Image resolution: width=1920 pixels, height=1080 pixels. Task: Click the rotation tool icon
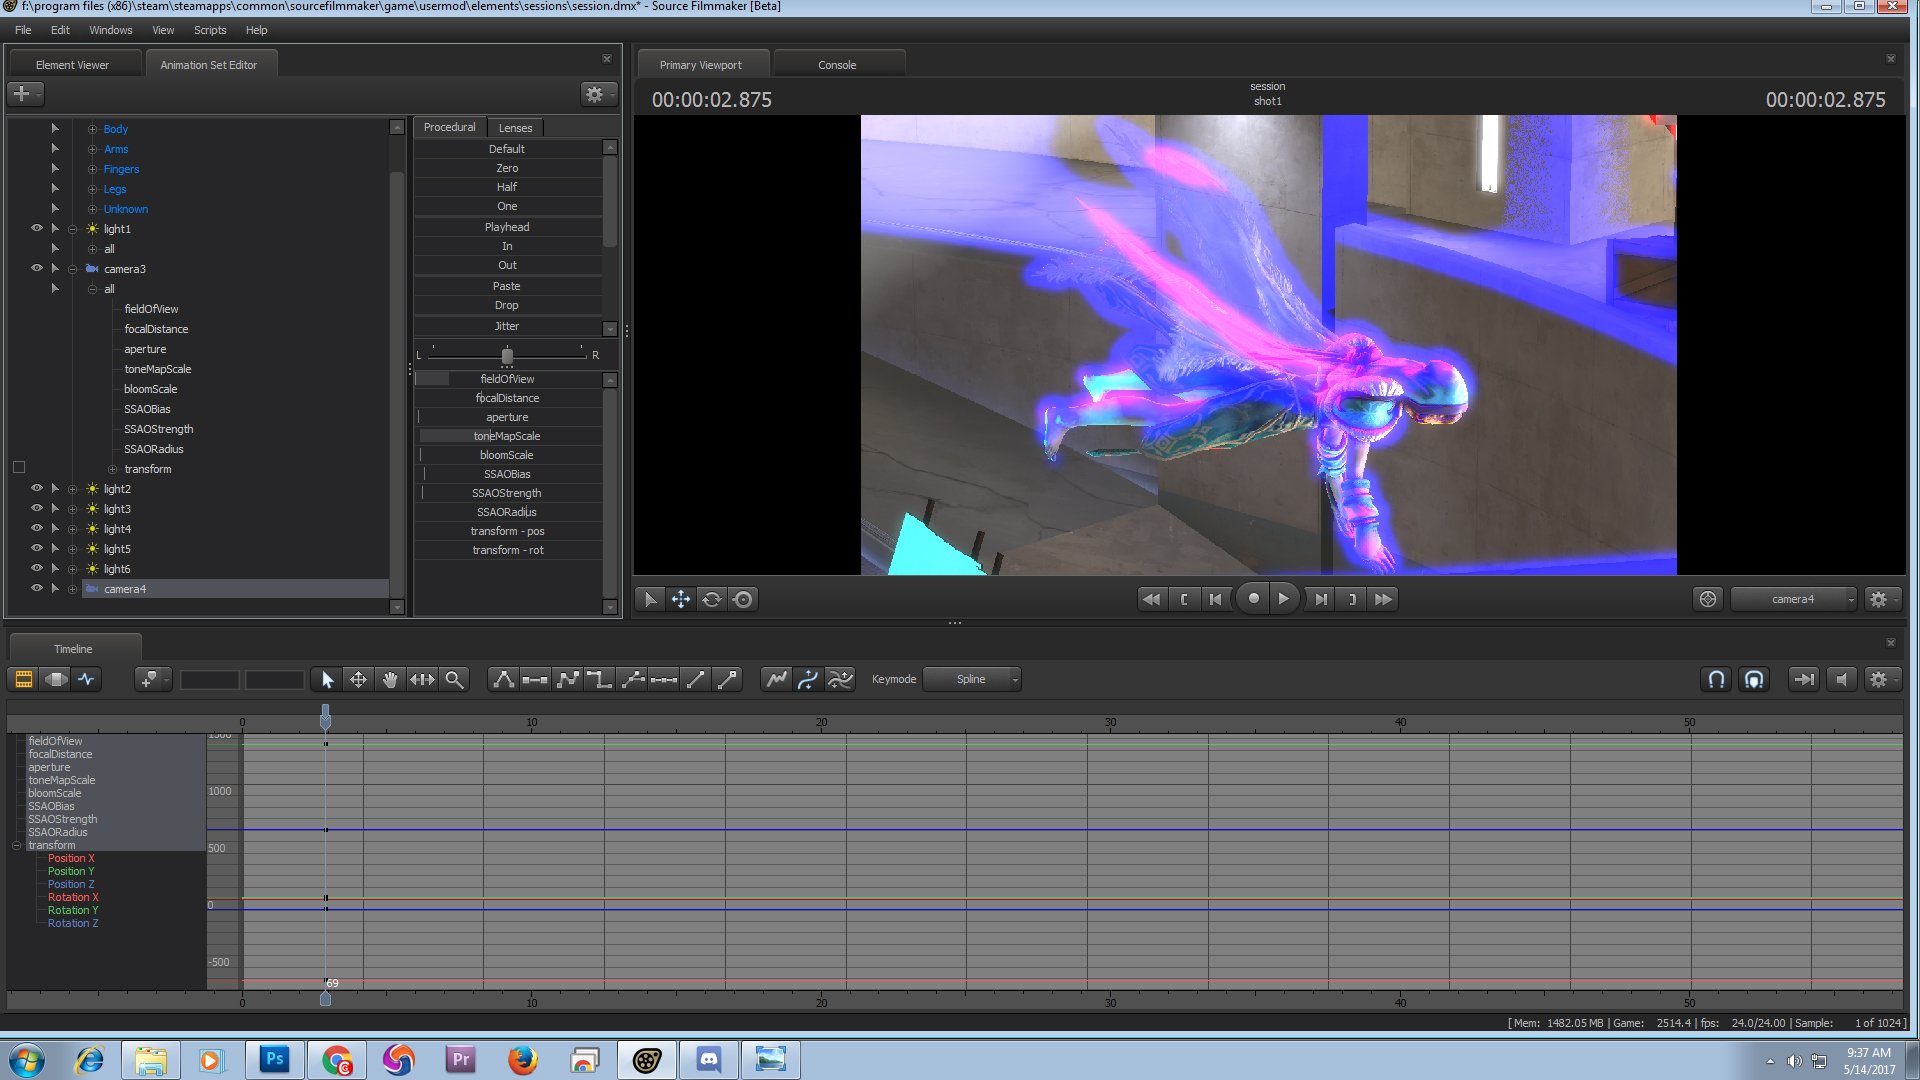pos(712,599)
